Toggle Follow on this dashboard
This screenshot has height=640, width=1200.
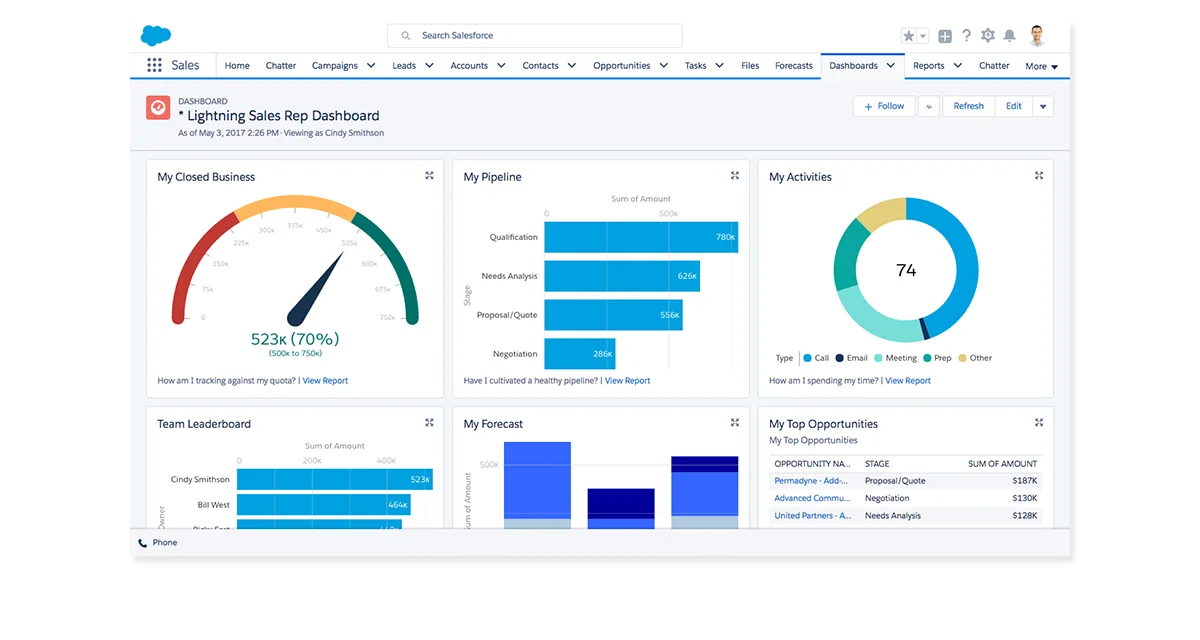point(884,106)
